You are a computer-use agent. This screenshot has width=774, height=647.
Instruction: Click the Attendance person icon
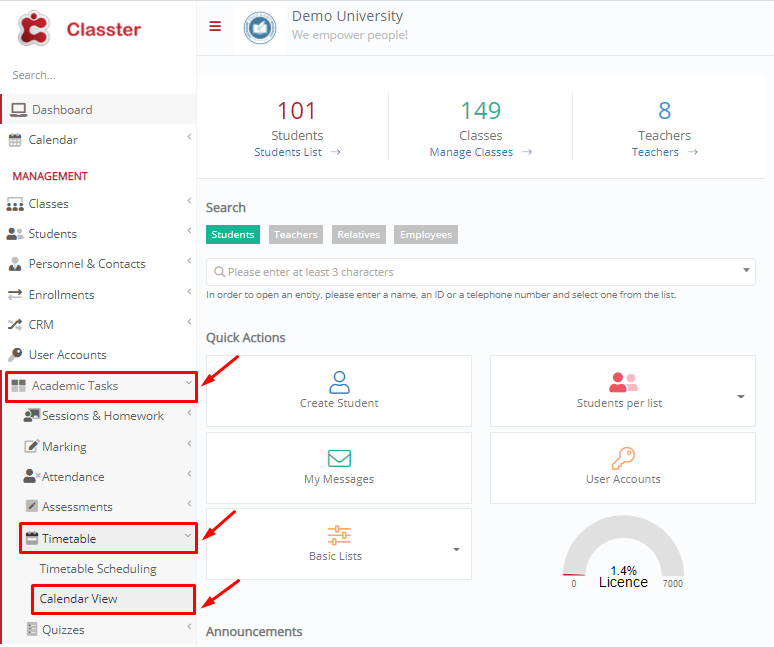point(31,476)
